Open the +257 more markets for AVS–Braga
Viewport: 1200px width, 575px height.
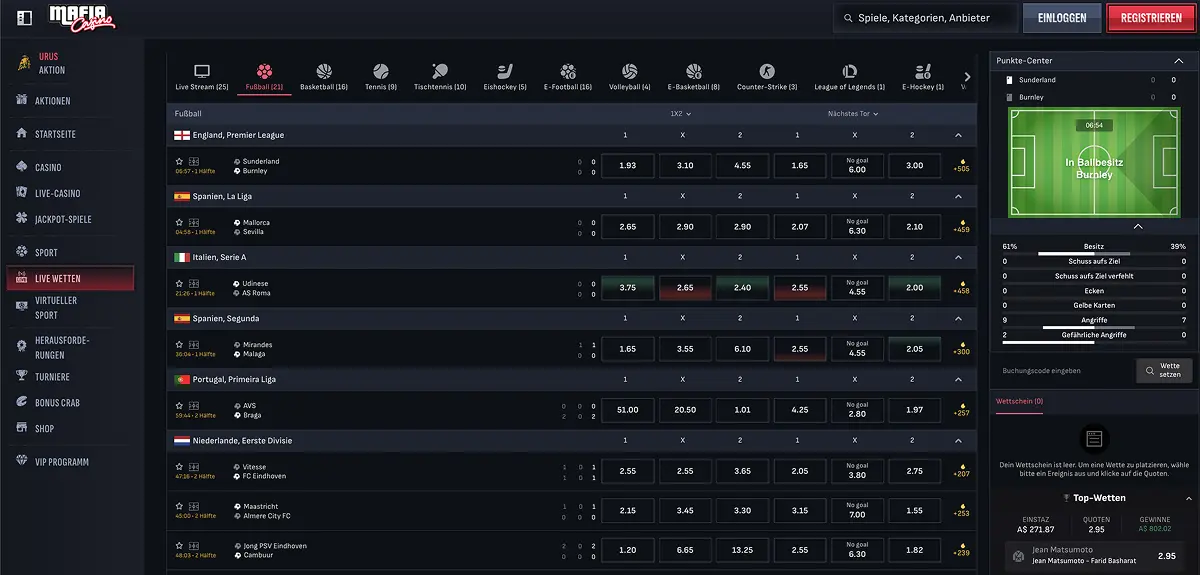tap(962, 410)
